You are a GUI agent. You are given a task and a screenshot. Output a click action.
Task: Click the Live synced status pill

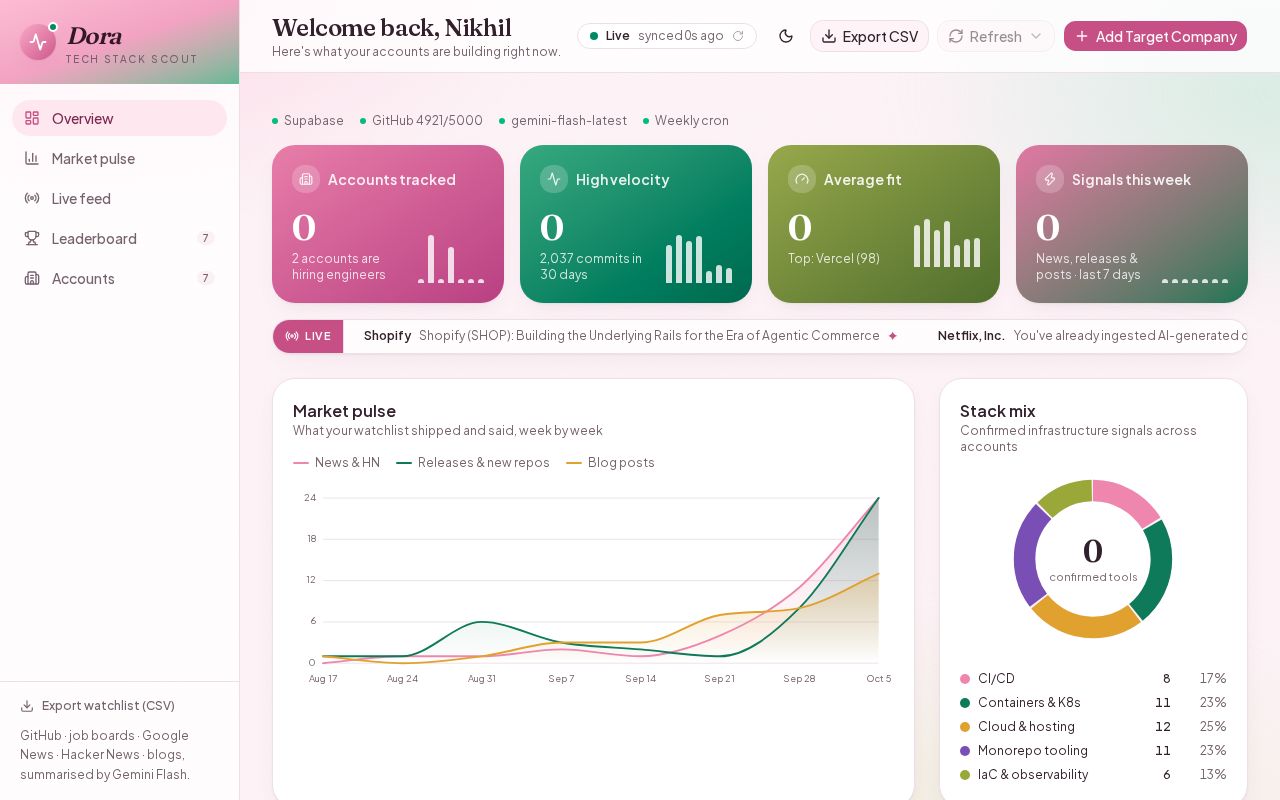point(667,36)
